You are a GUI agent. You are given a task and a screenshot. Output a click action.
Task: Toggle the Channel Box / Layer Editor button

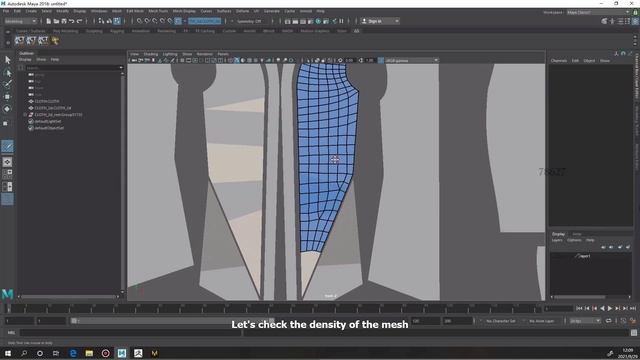[635, 21]
